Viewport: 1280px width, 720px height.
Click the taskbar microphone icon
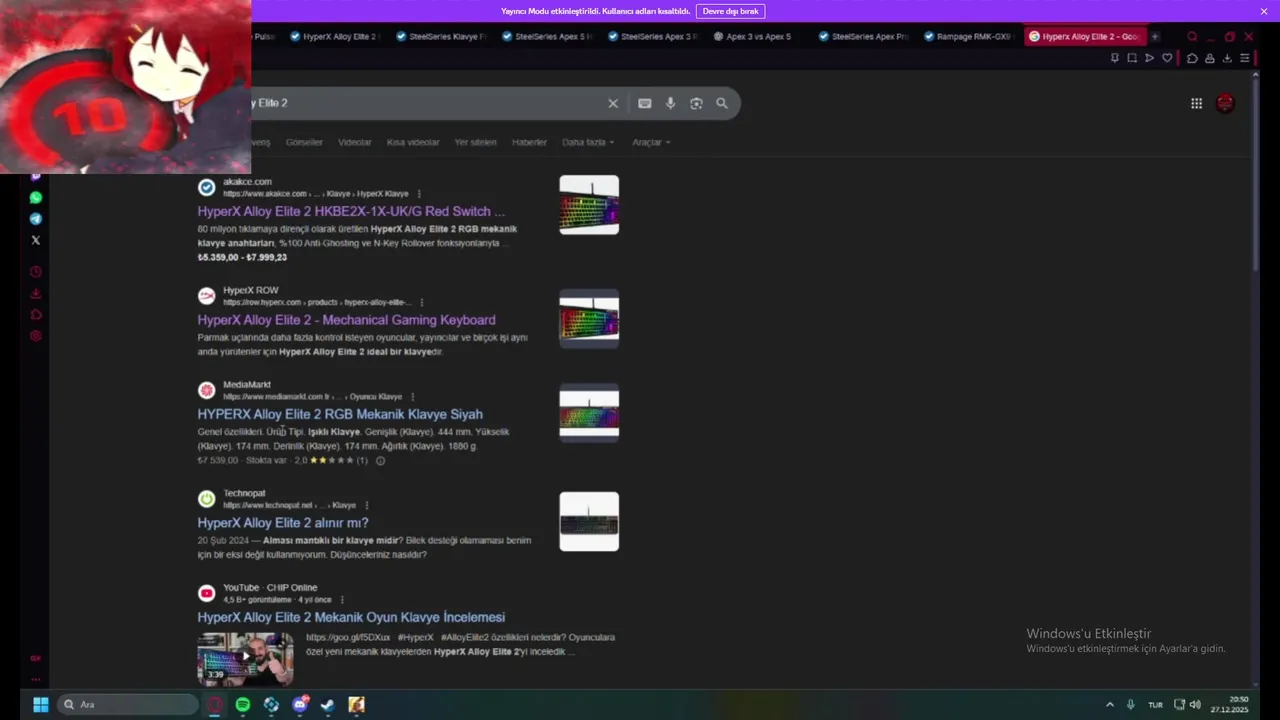[x=1131, y=705]
